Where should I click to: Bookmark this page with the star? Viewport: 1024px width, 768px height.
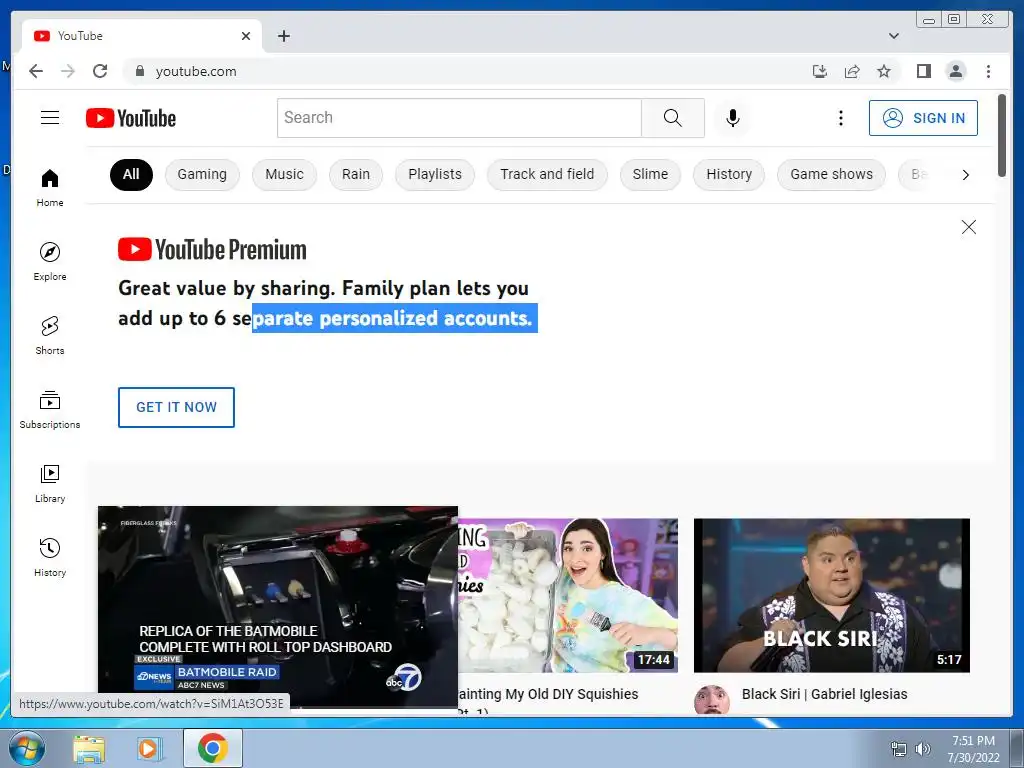coord(884,71)
